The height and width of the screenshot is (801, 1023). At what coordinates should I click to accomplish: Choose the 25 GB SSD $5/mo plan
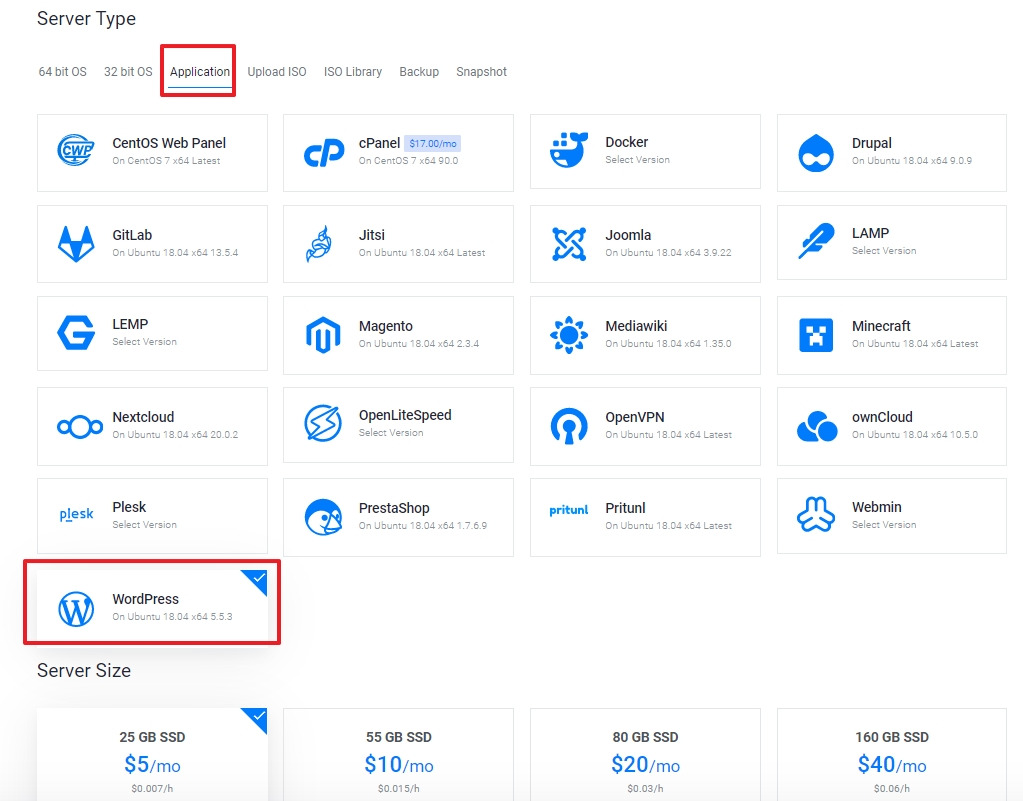pos(152,754)
